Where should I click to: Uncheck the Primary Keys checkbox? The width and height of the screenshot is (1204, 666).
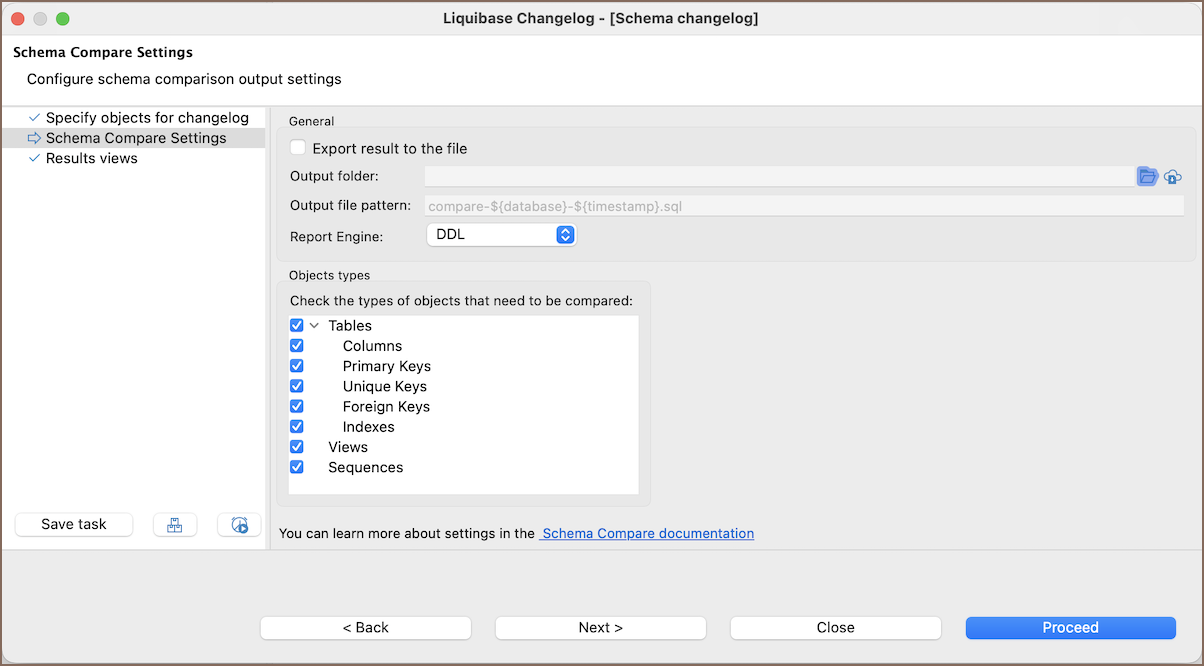coord(297,366)
